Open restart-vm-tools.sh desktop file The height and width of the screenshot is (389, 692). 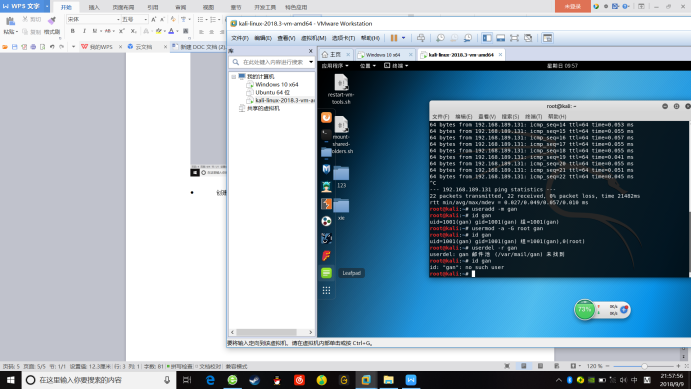point(341,89)
